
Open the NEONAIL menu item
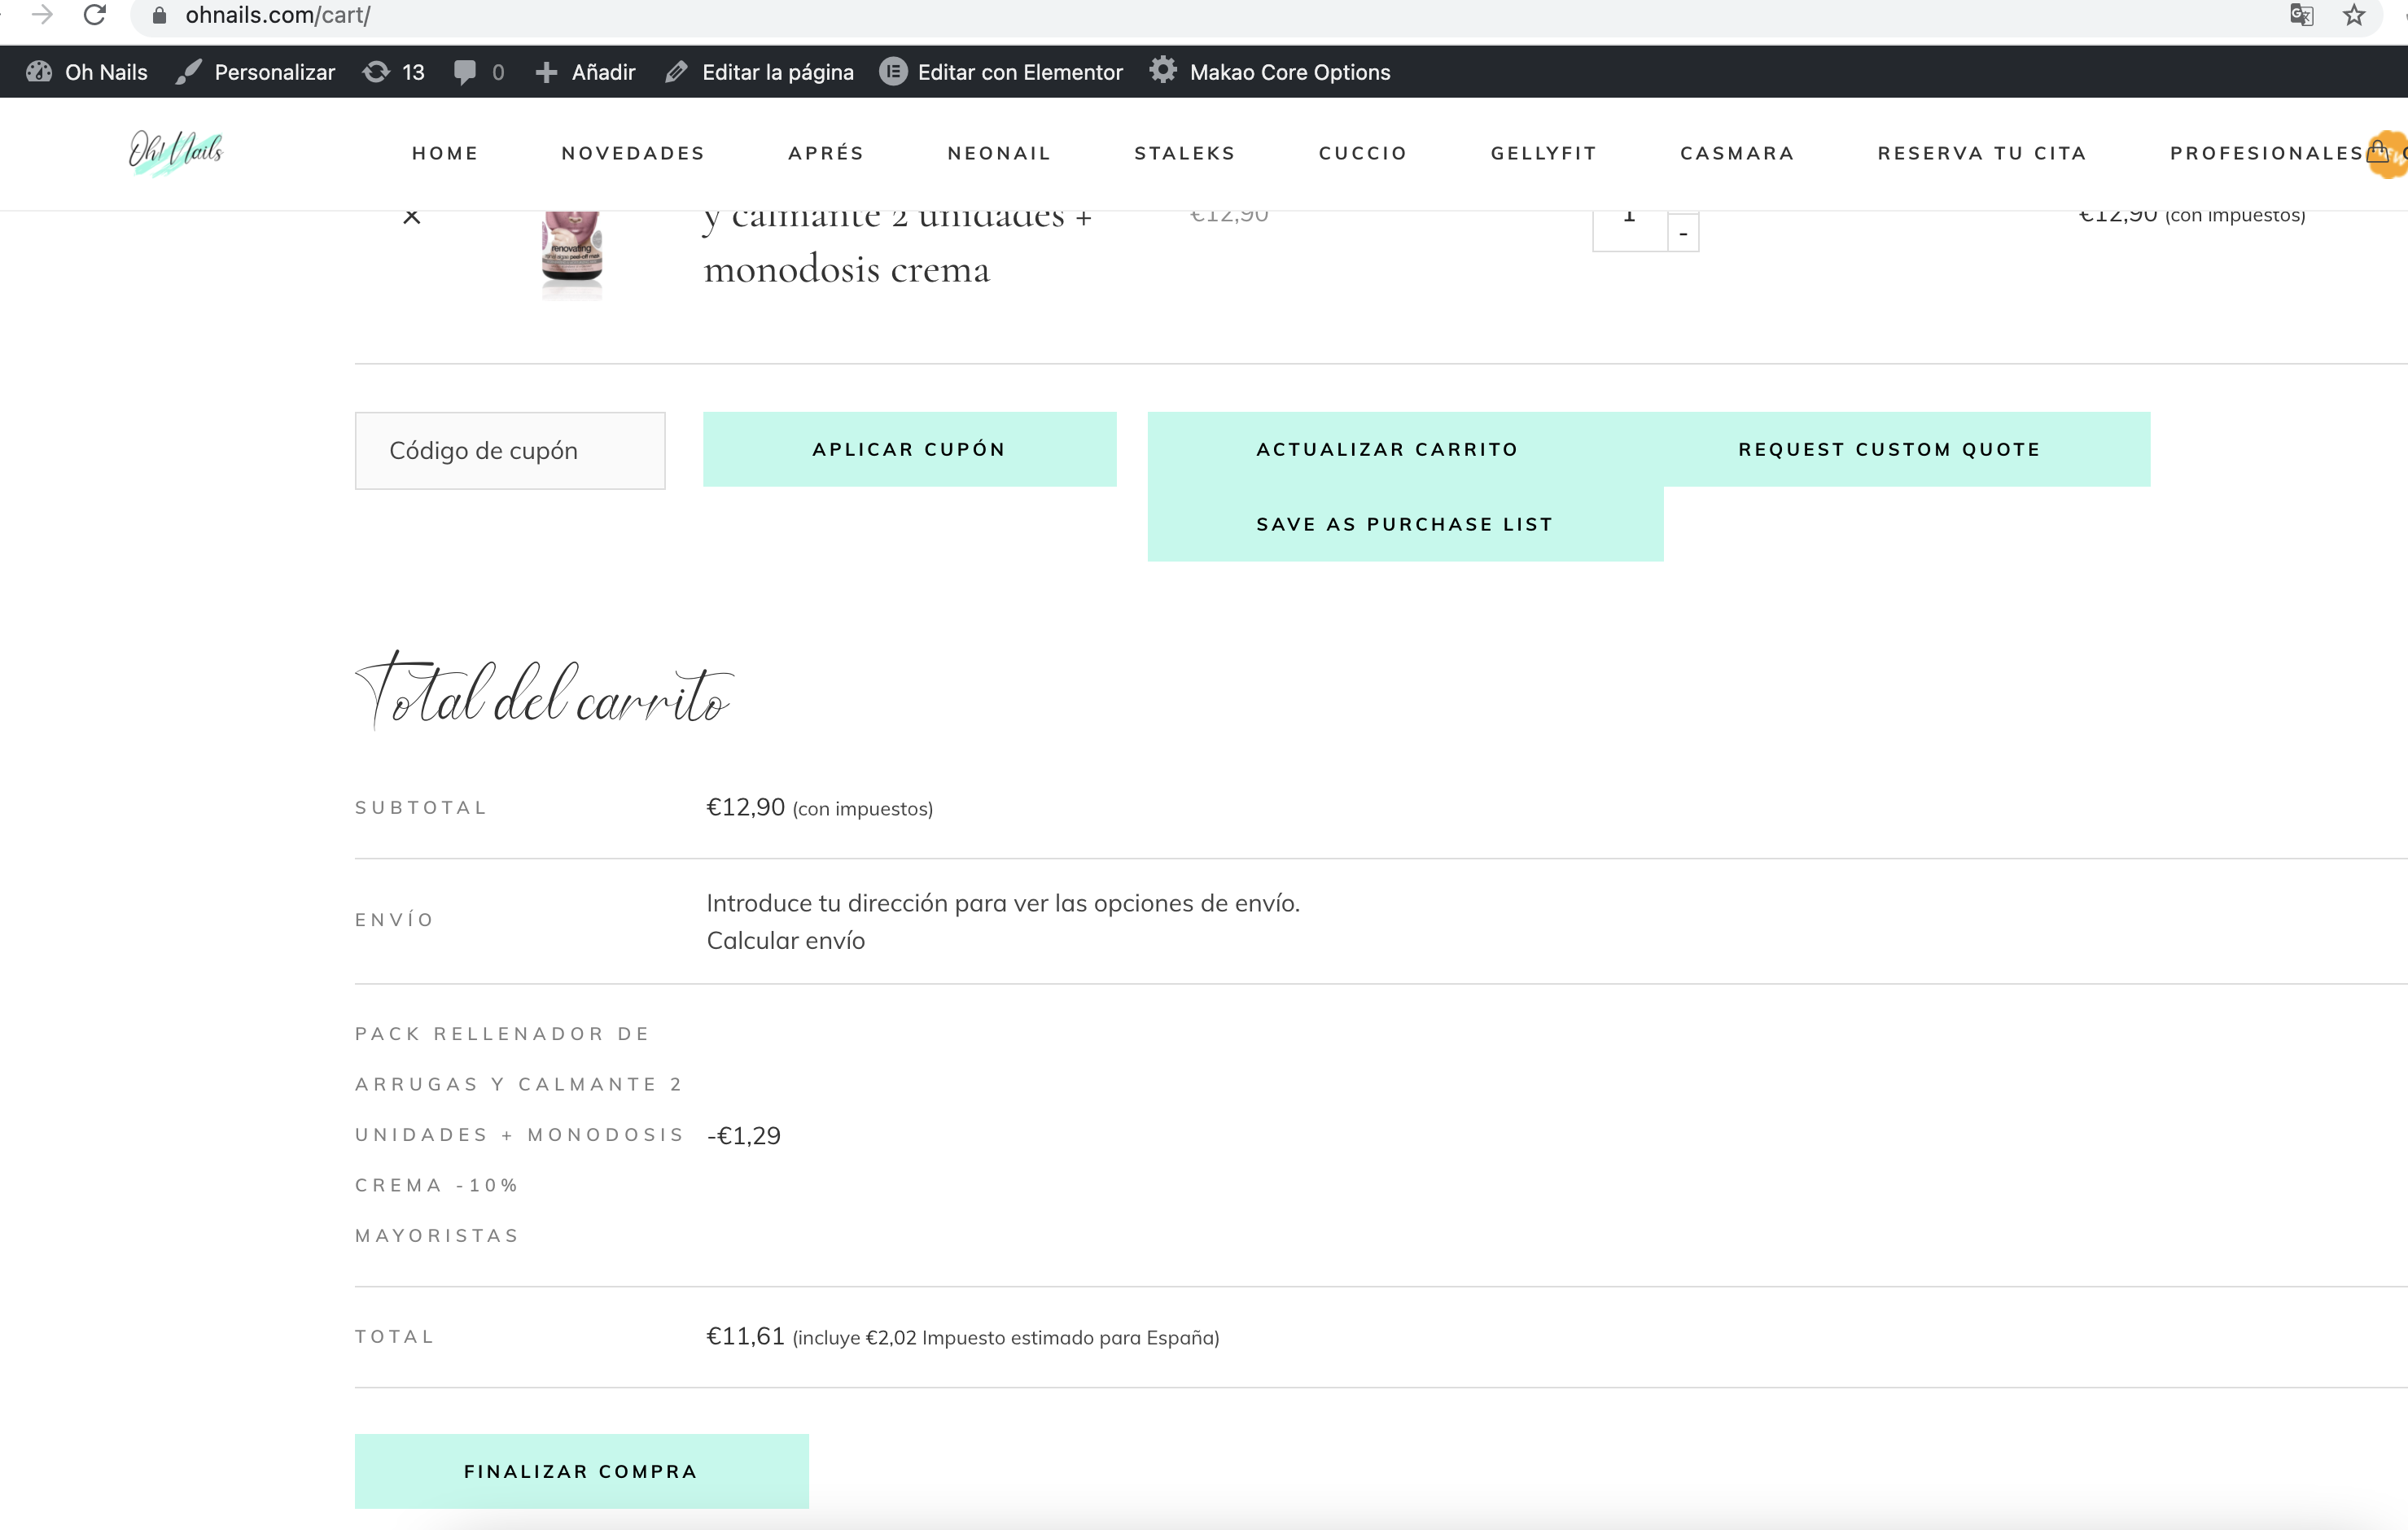[x=999, y=153]
